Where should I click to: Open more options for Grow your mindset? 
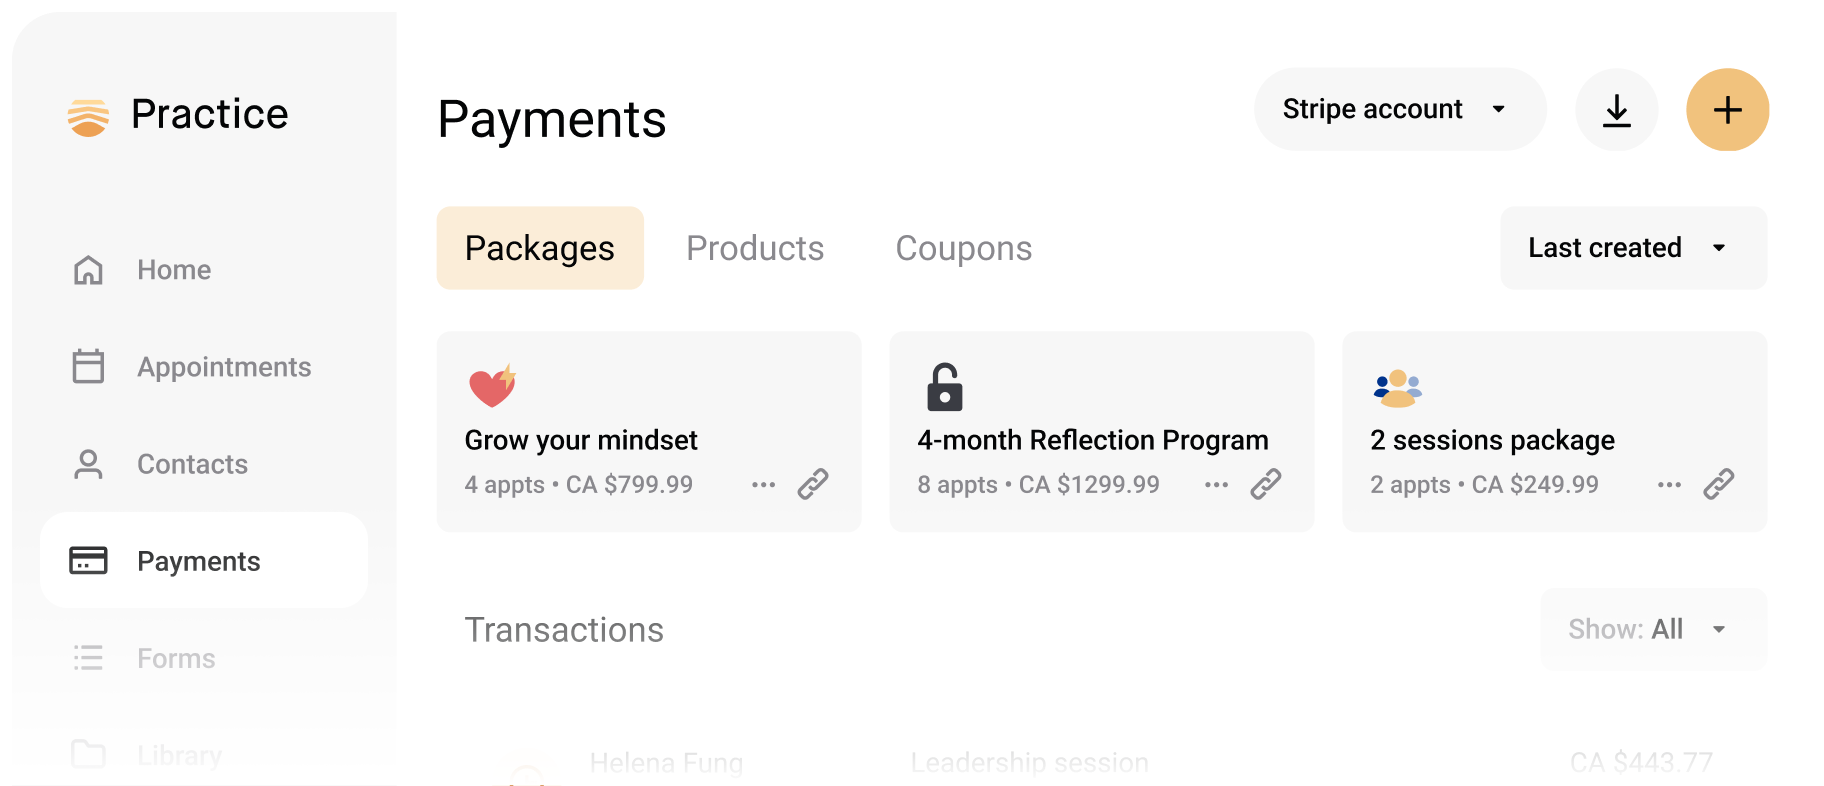click(764, 485)
